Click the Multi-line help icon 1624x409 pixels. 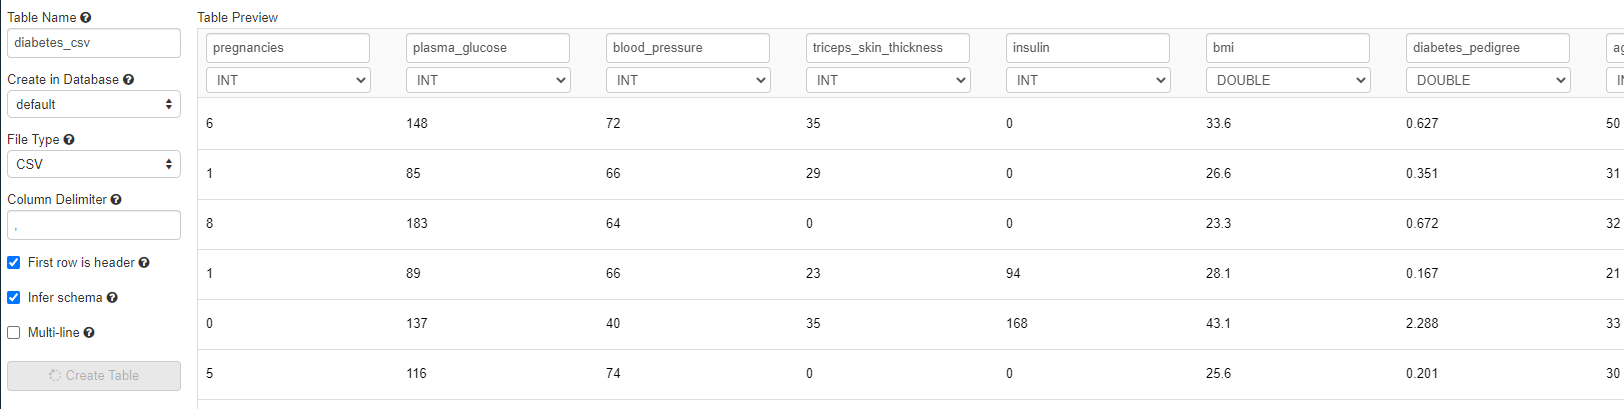tap(89, 333)
